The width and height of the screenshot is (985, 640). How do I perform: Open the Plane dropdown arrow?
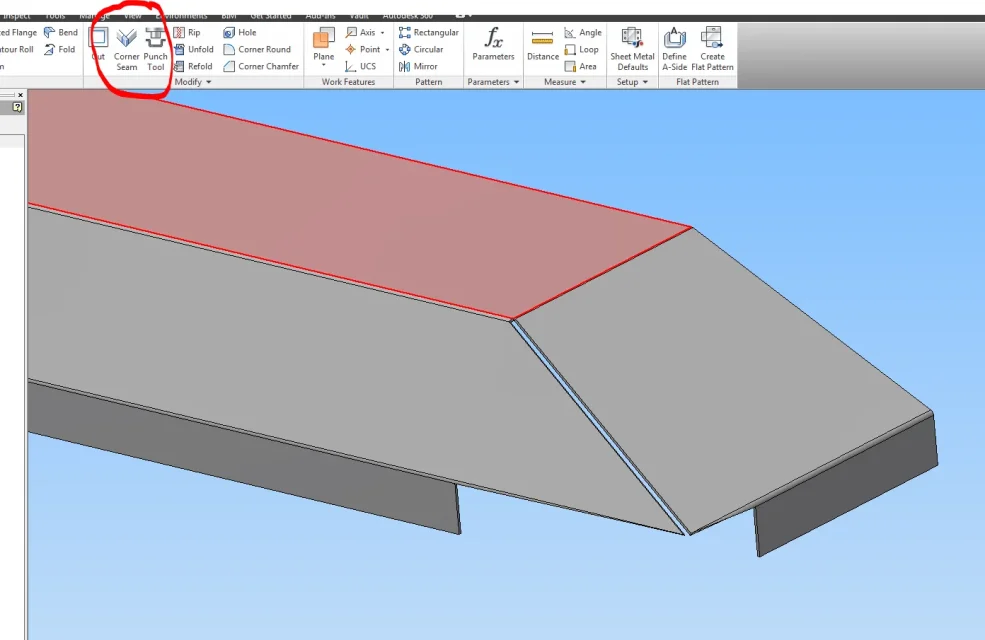tap(324, 65)
